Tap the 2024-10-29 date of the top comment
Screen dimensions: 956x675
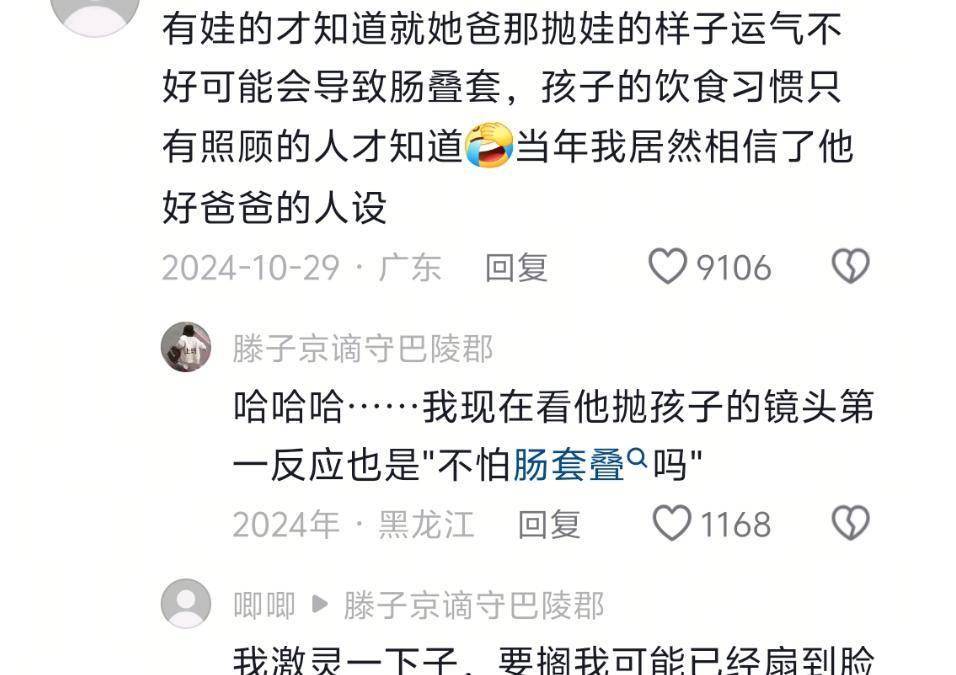pyautogui.click(x=251, y=268)
